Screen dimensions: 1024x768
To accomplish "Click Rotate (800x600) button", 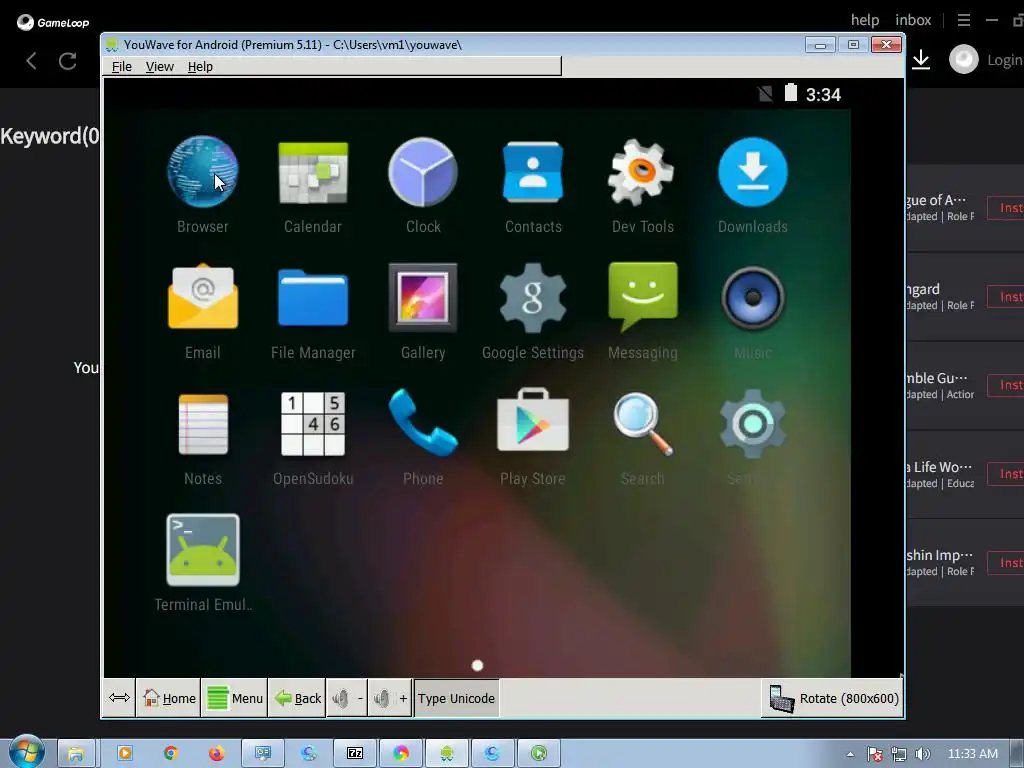I will tap(833, 698).
